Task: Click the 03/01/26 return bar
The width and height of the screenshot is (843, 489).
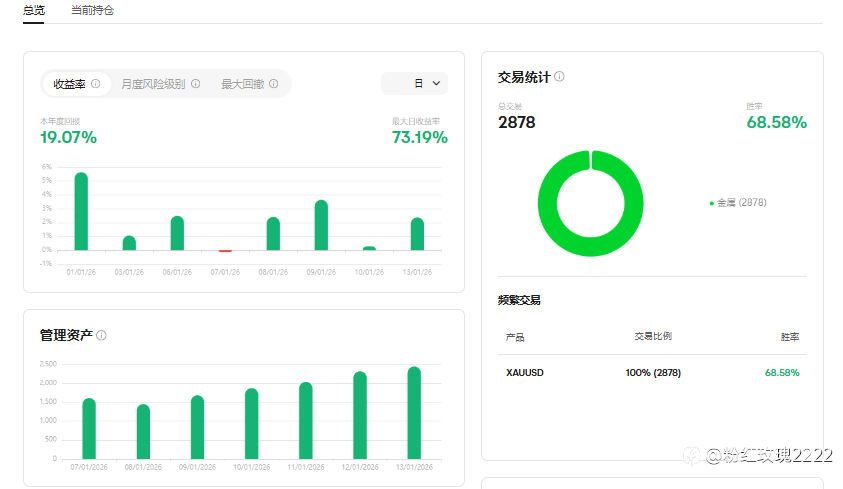Action: point(129,243)
